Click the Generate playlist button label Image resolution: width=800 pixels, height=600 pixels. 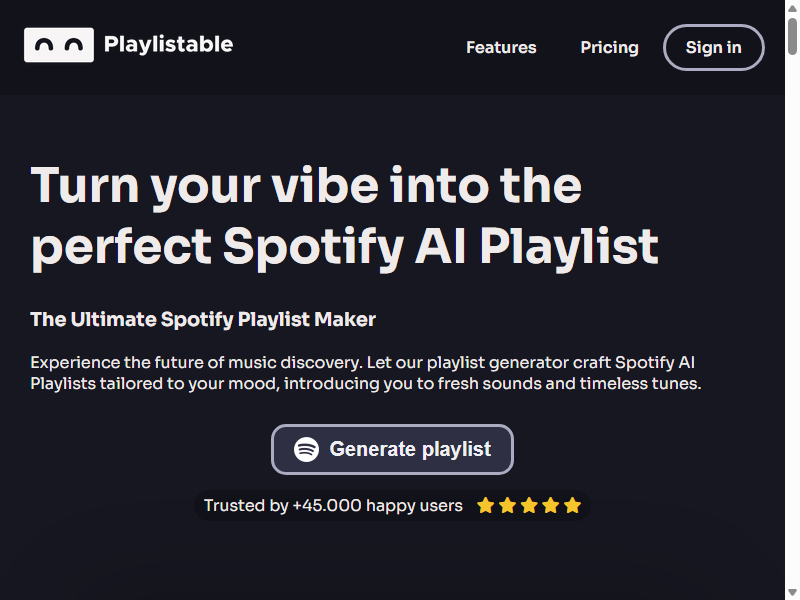(410, 449)
